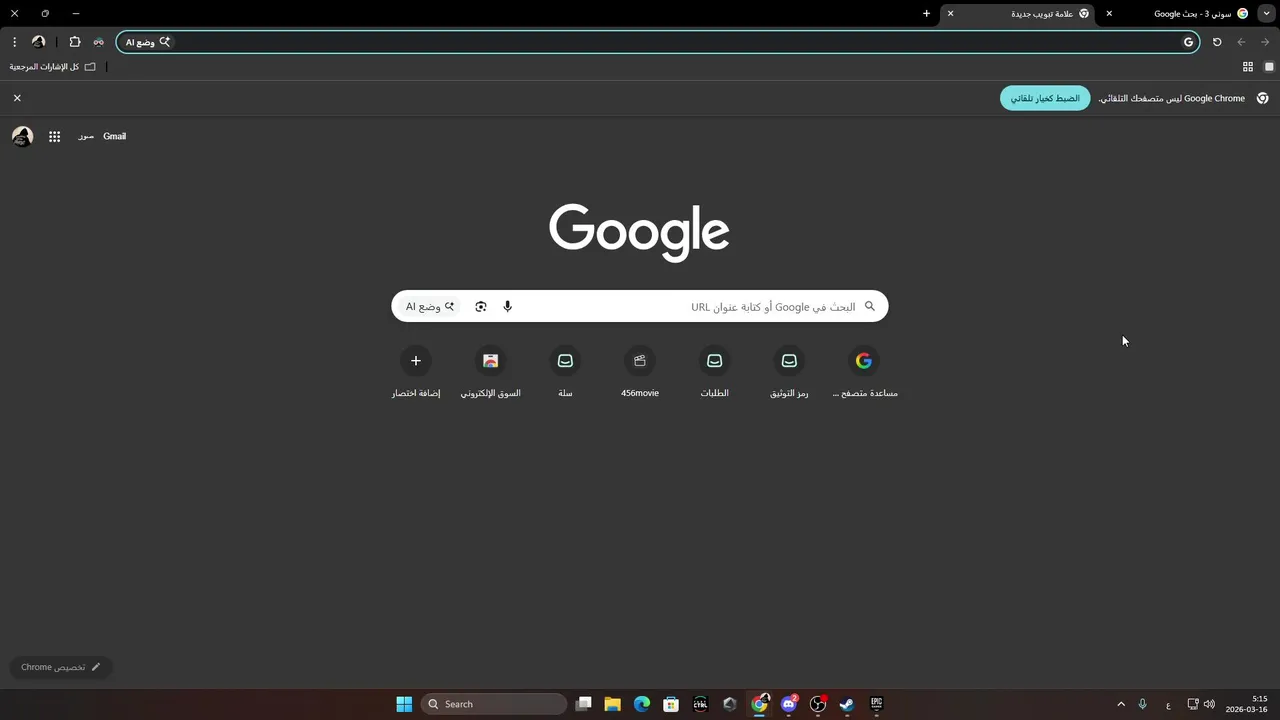Image resolution: width=1280 pixels, height=720 pixels.
Task: Open Epic Games Launcher from the taskbar
Action: click(877, 704)
